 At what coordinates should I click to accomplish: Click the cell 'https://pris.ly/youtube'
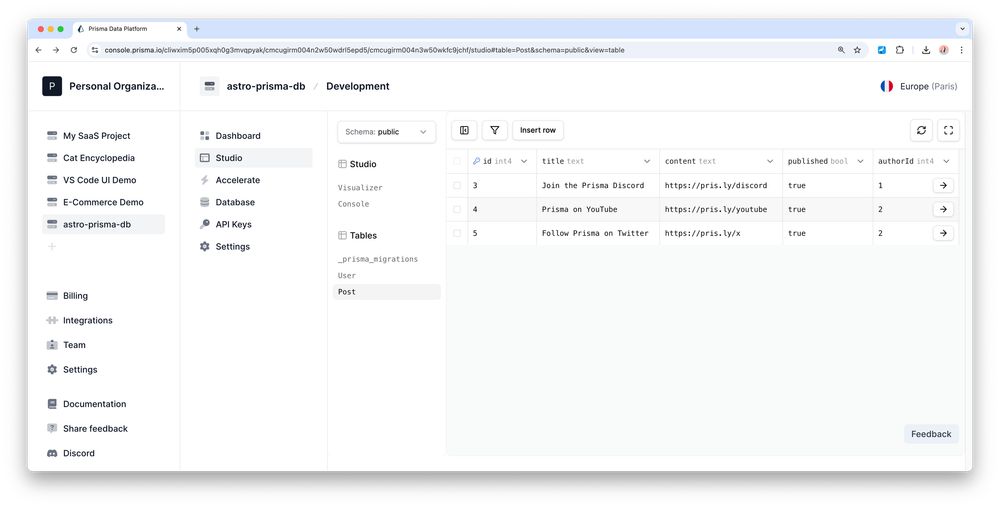point(721,209)
